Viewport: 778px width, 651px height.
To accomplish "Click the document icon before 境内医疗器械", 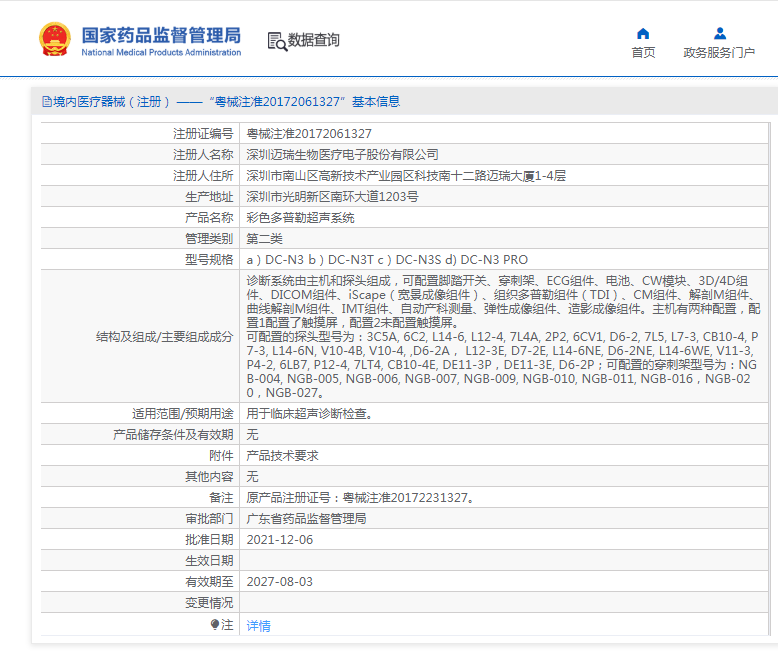I will pos(46,101).
